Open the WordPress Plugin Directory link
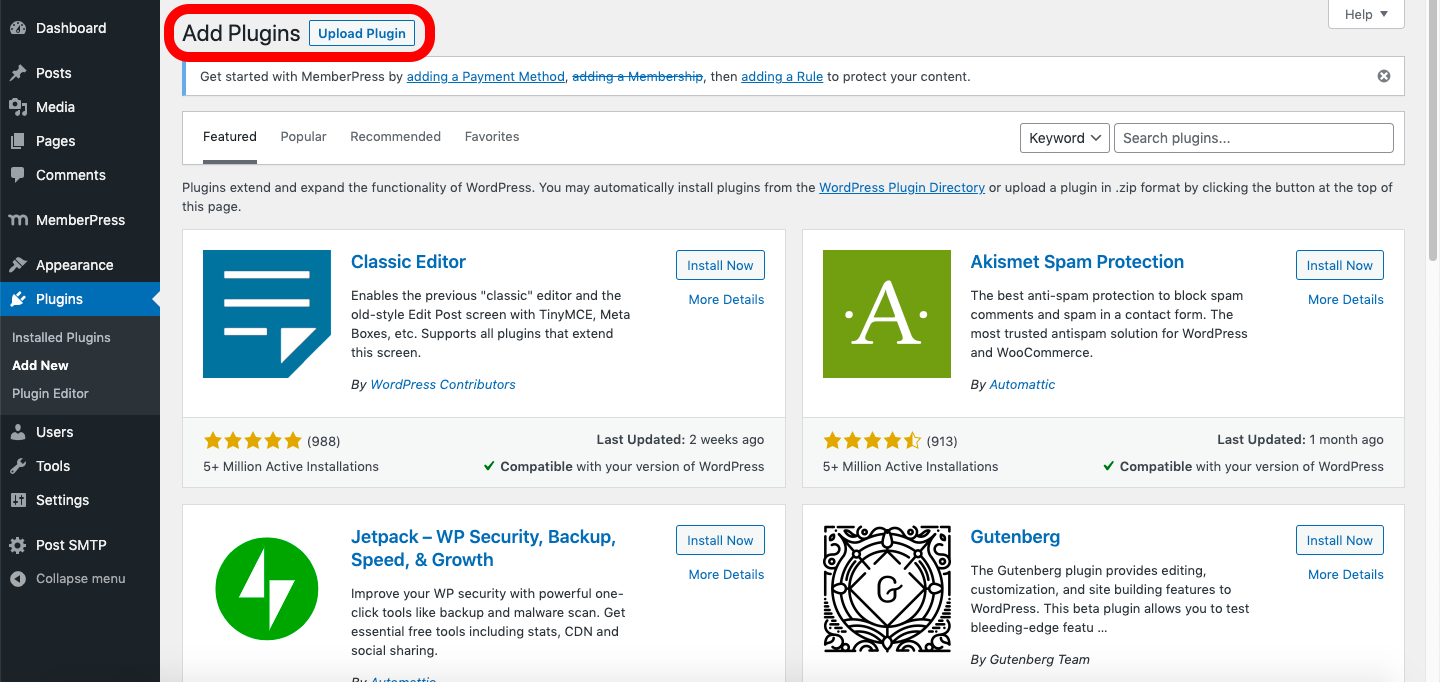Screen dimensions: 1440x682 (902, 188)
